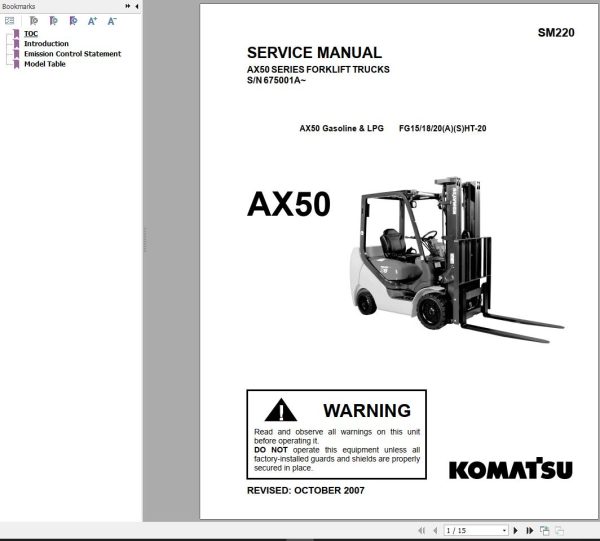The height and width of the screenshot is (541, 600).
Task: Click the warning triangle symbol
Action: [281, 410]
